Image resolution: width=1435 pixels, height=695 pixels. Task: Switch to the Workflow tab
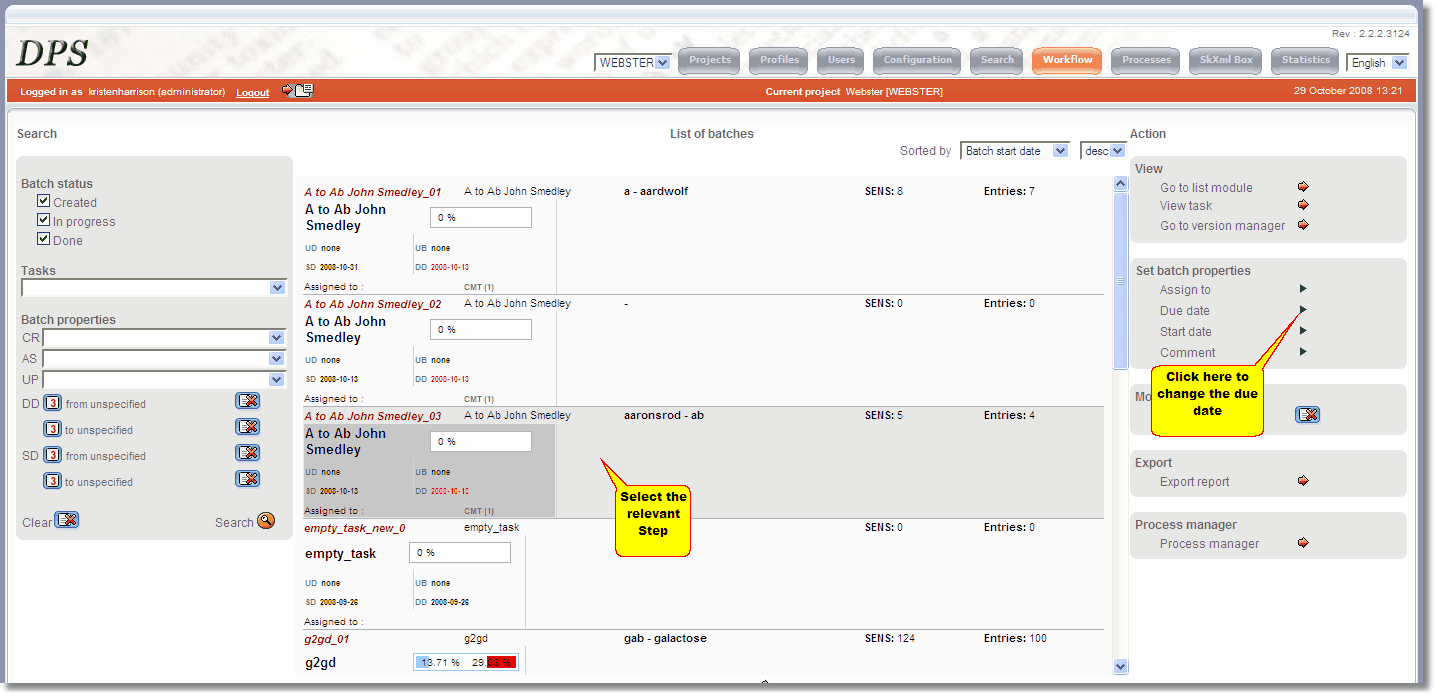1067,61
